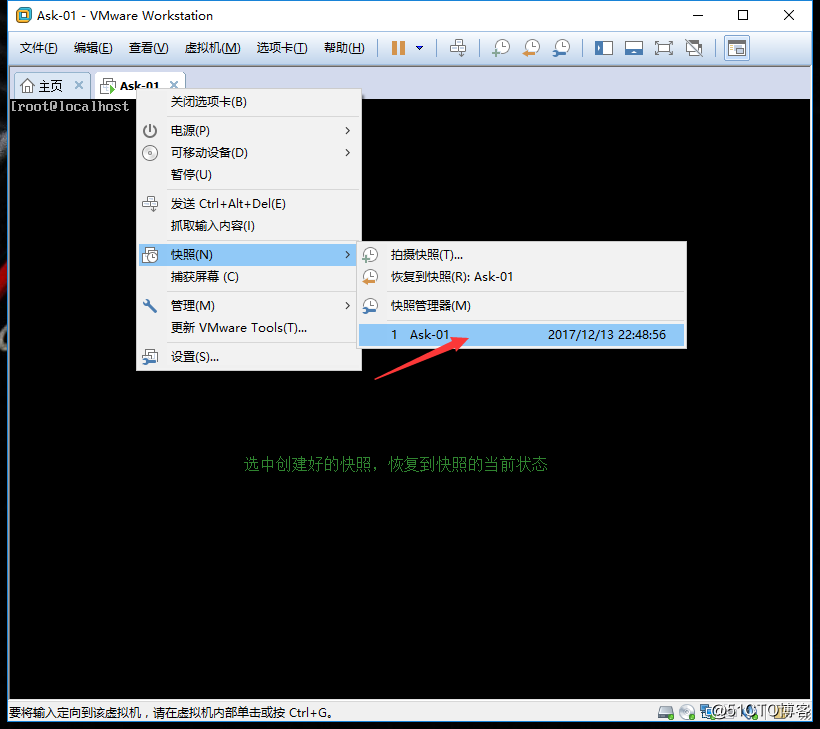Choose 拍摄快照(T)... in submenu
The image size is (820, 729).
click(x=521, y=255)
